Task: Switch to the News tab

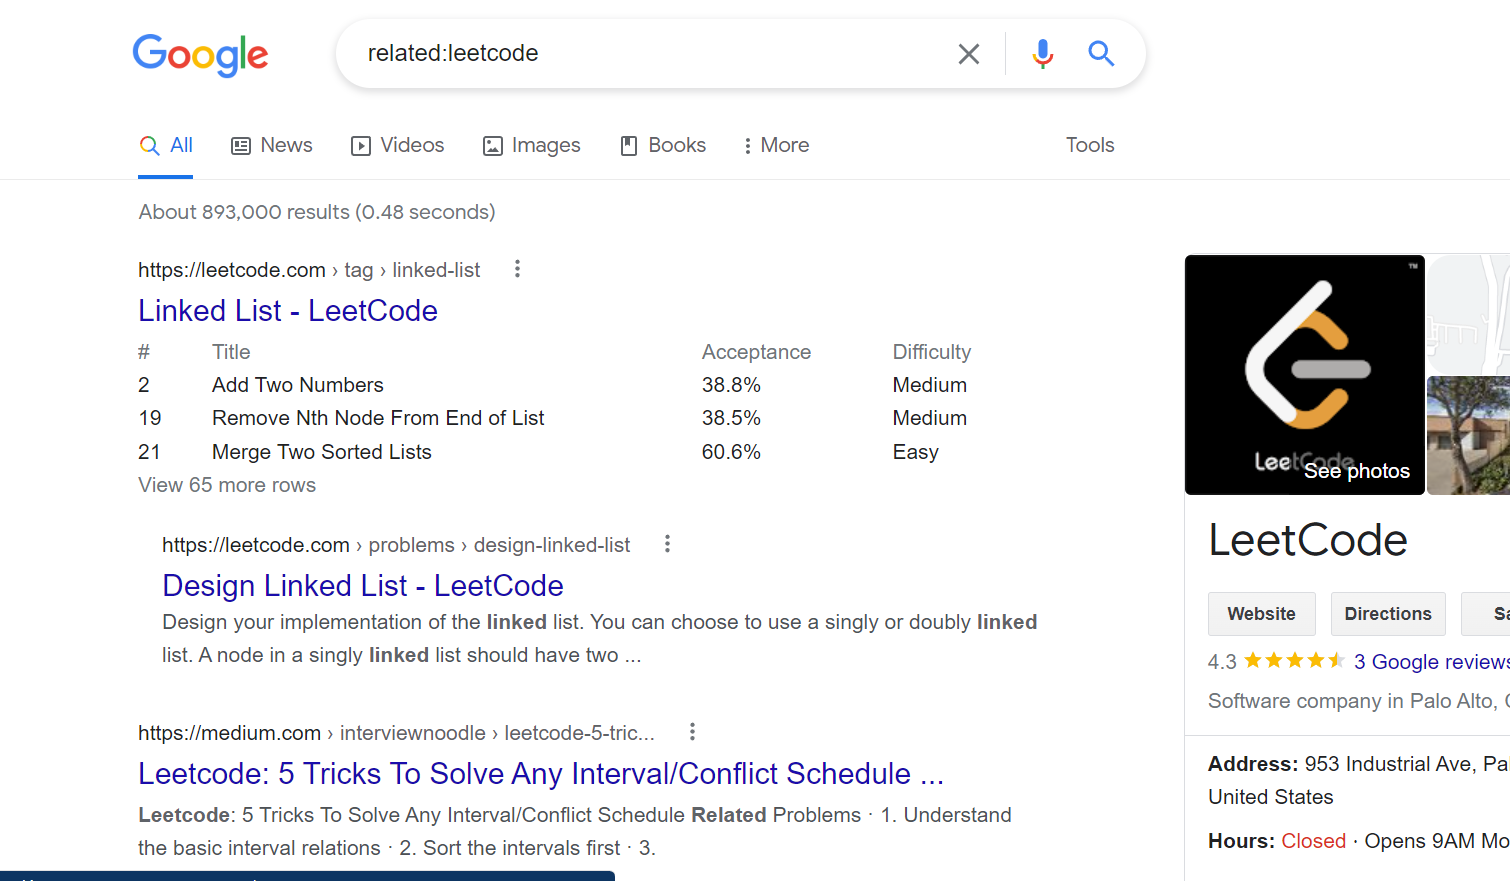Action: pyautogui.click(x=272, y=145)
